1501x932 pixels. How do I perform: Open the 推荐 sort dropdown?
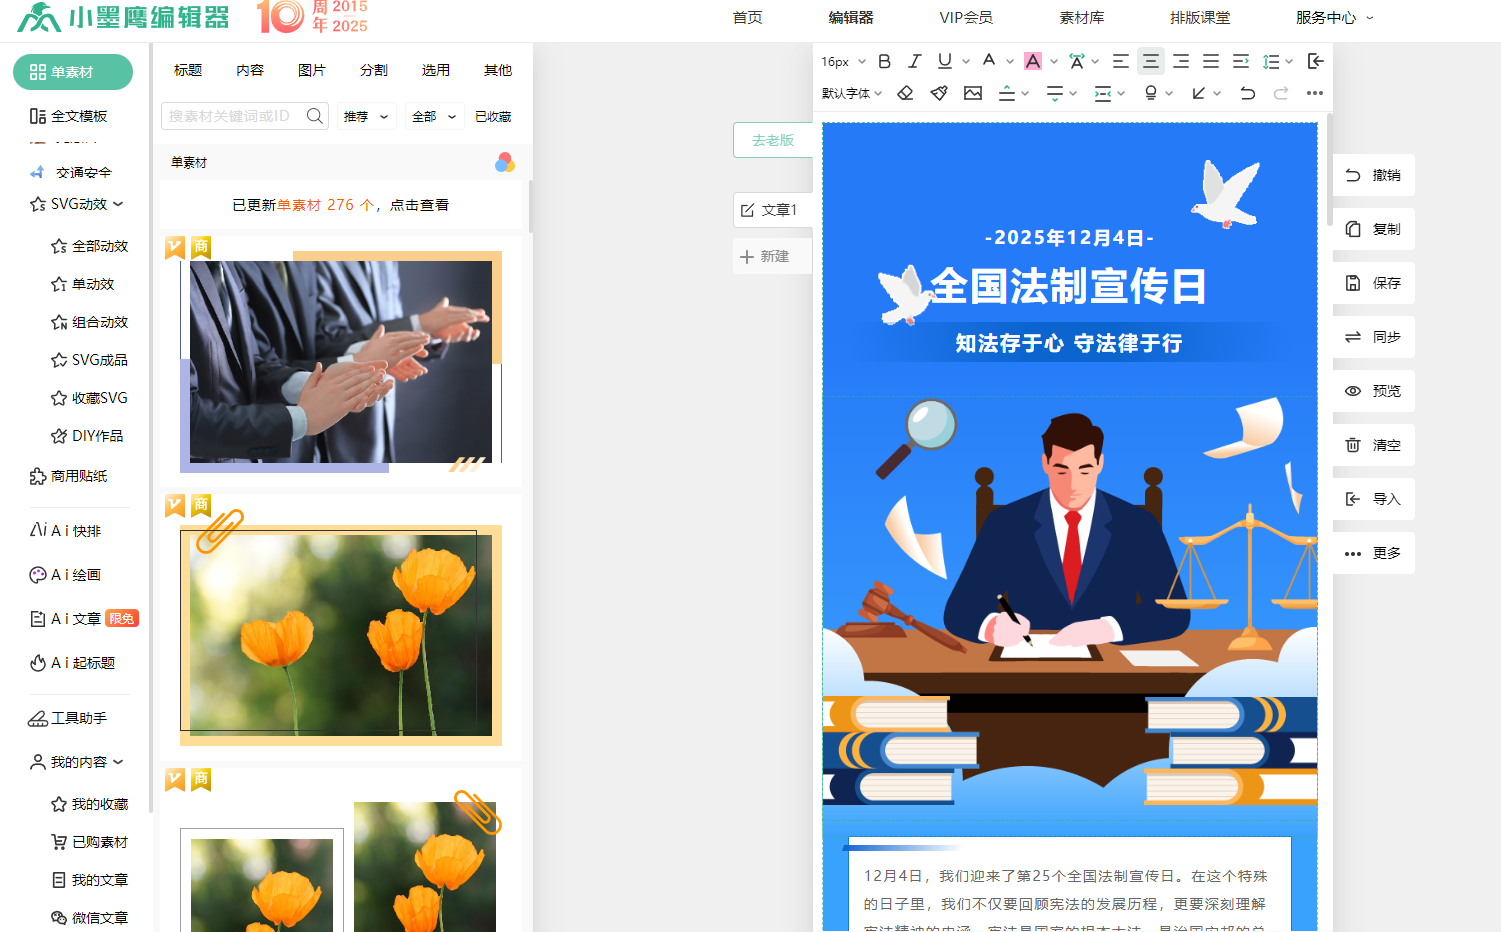pyautogui.click(x=366, y=117)
